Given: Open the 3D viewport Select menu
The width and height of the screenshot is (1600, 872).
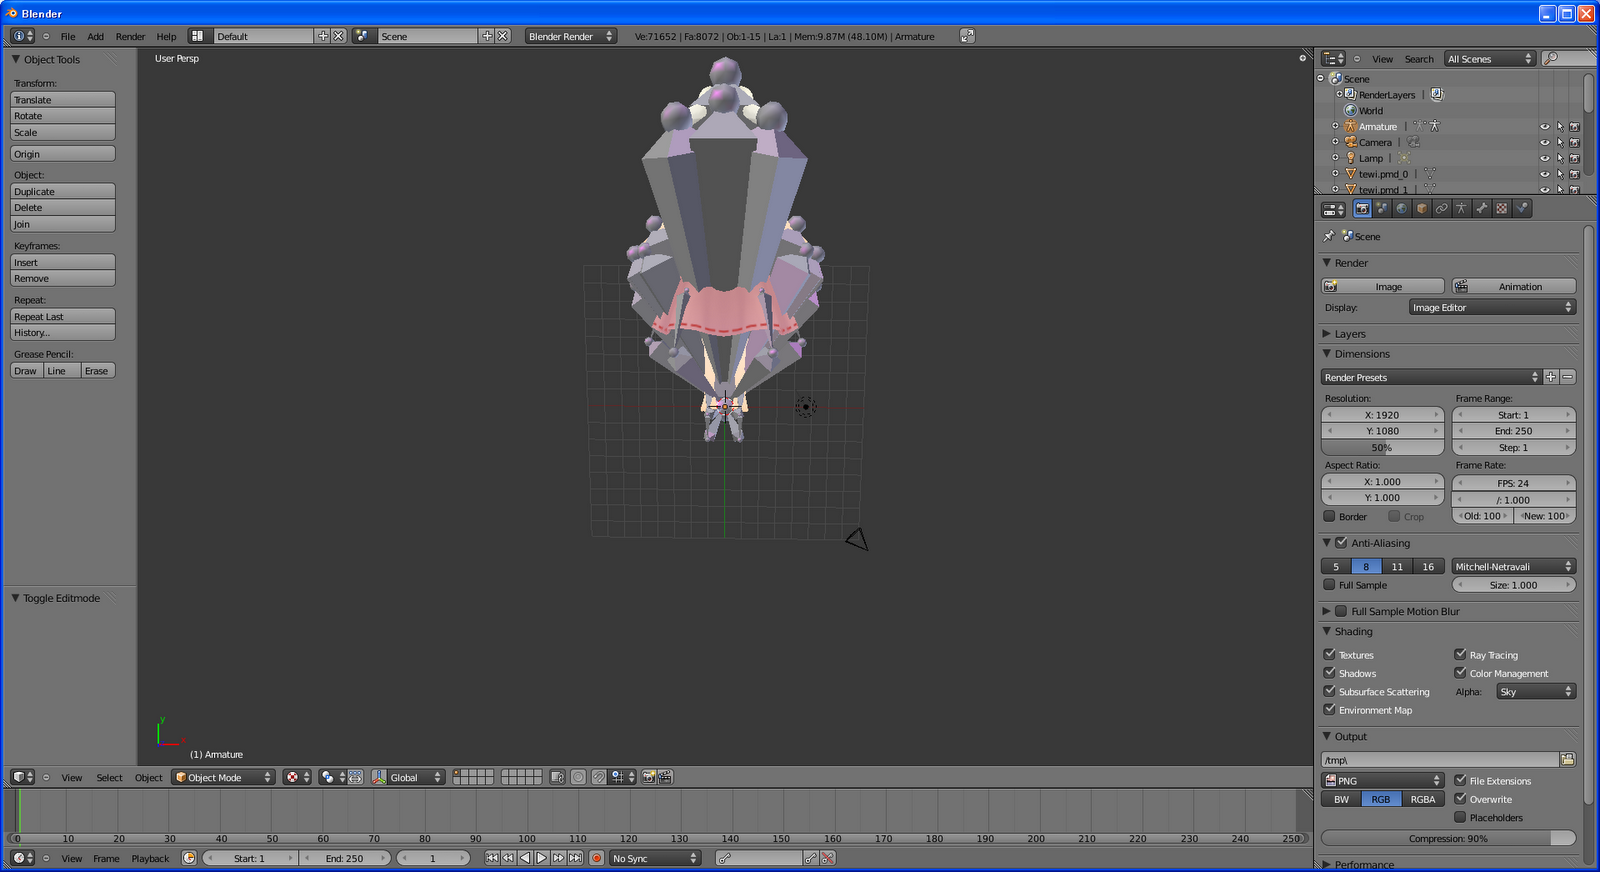Looking at the screenshot, I should (109, 777).
